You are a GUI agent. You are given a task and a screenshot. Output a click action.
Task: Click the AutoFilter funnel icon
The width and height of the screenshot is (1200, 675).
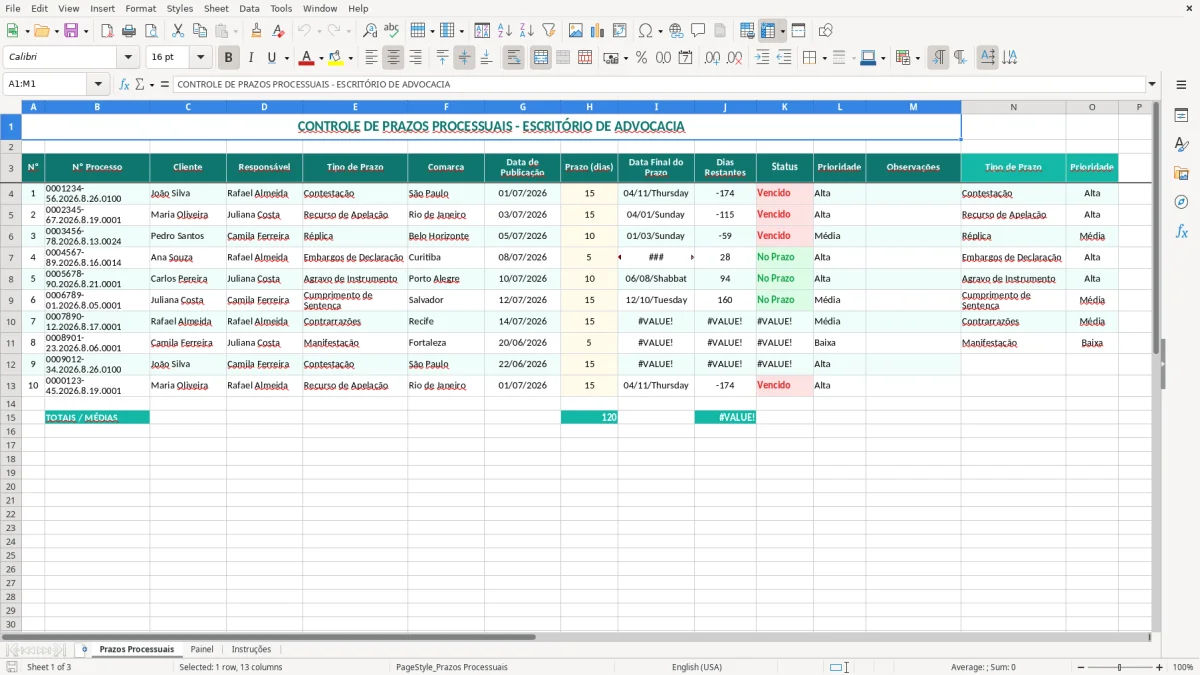click(548, 31)
